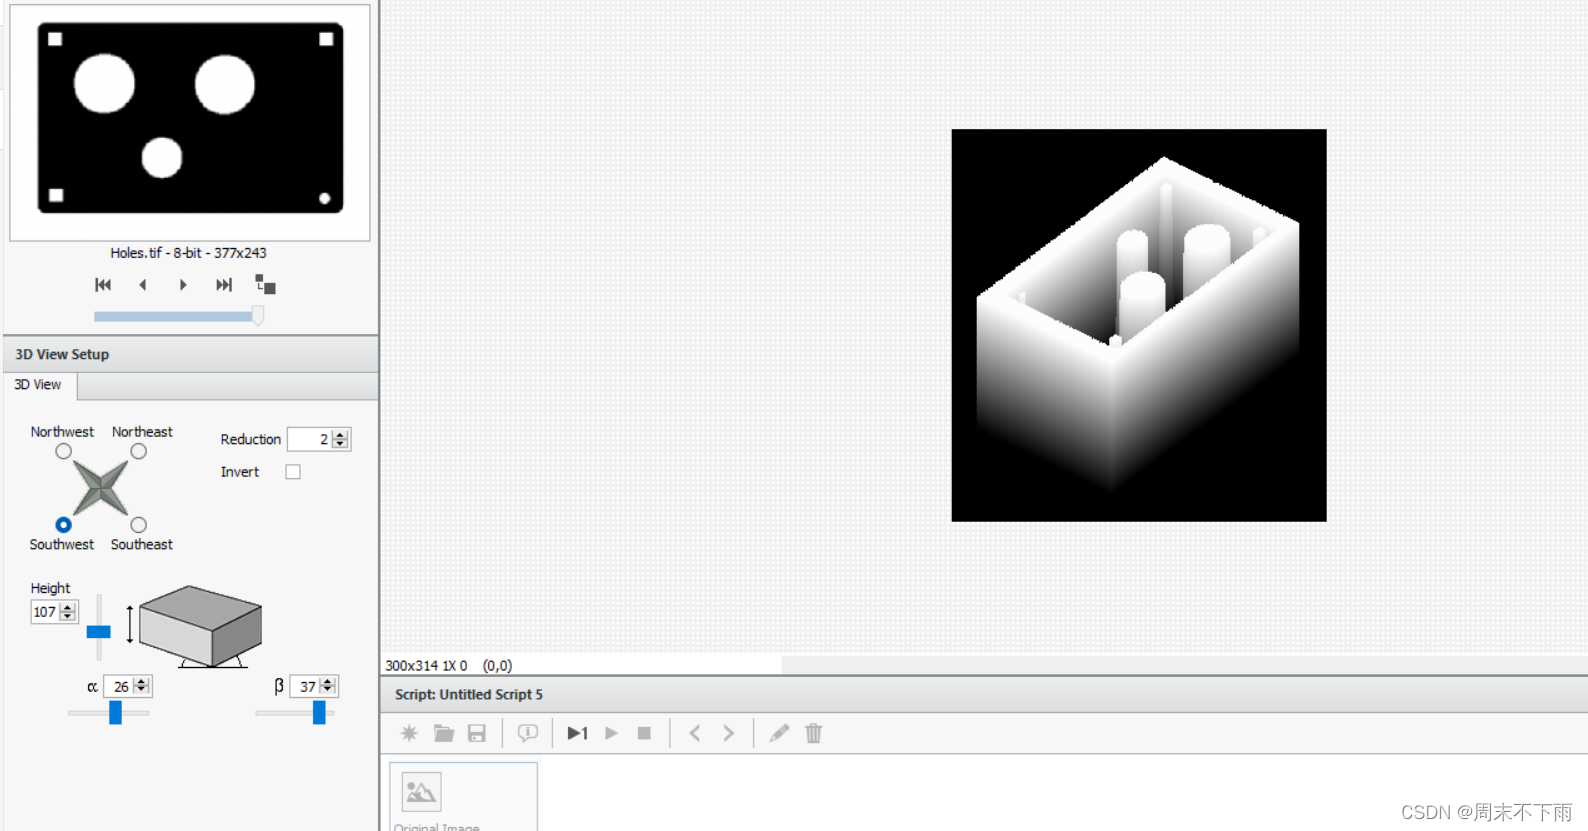Viewport: 1588px width, 831px height.
Task: Click the Edit Step pencil icon
Action: coord(779,733)
